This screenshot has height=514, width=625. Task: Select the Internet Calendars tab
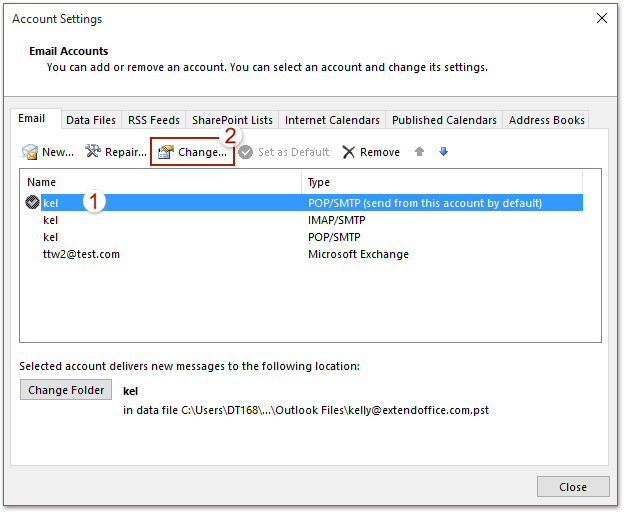point(332,120)
